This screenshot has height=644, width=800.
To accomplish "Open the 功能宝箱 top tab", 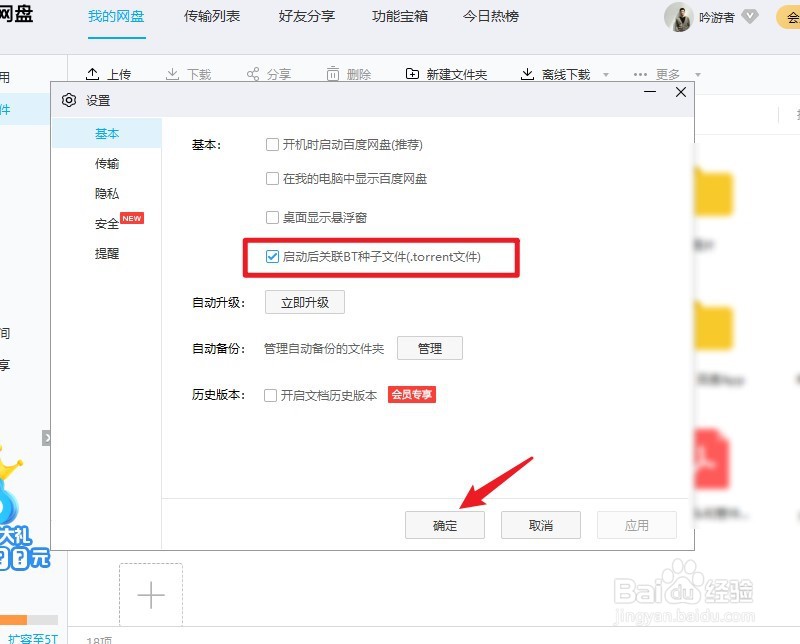I will click(x=400, y=16).
